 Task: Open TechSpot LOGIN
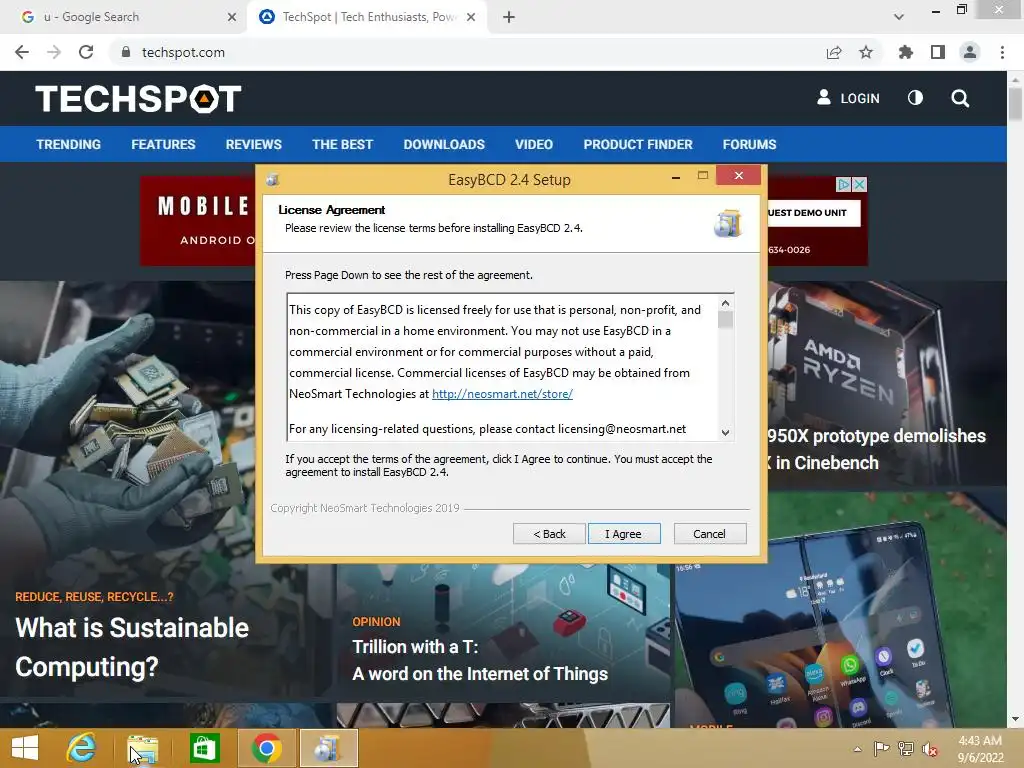[x=848, y=98]
